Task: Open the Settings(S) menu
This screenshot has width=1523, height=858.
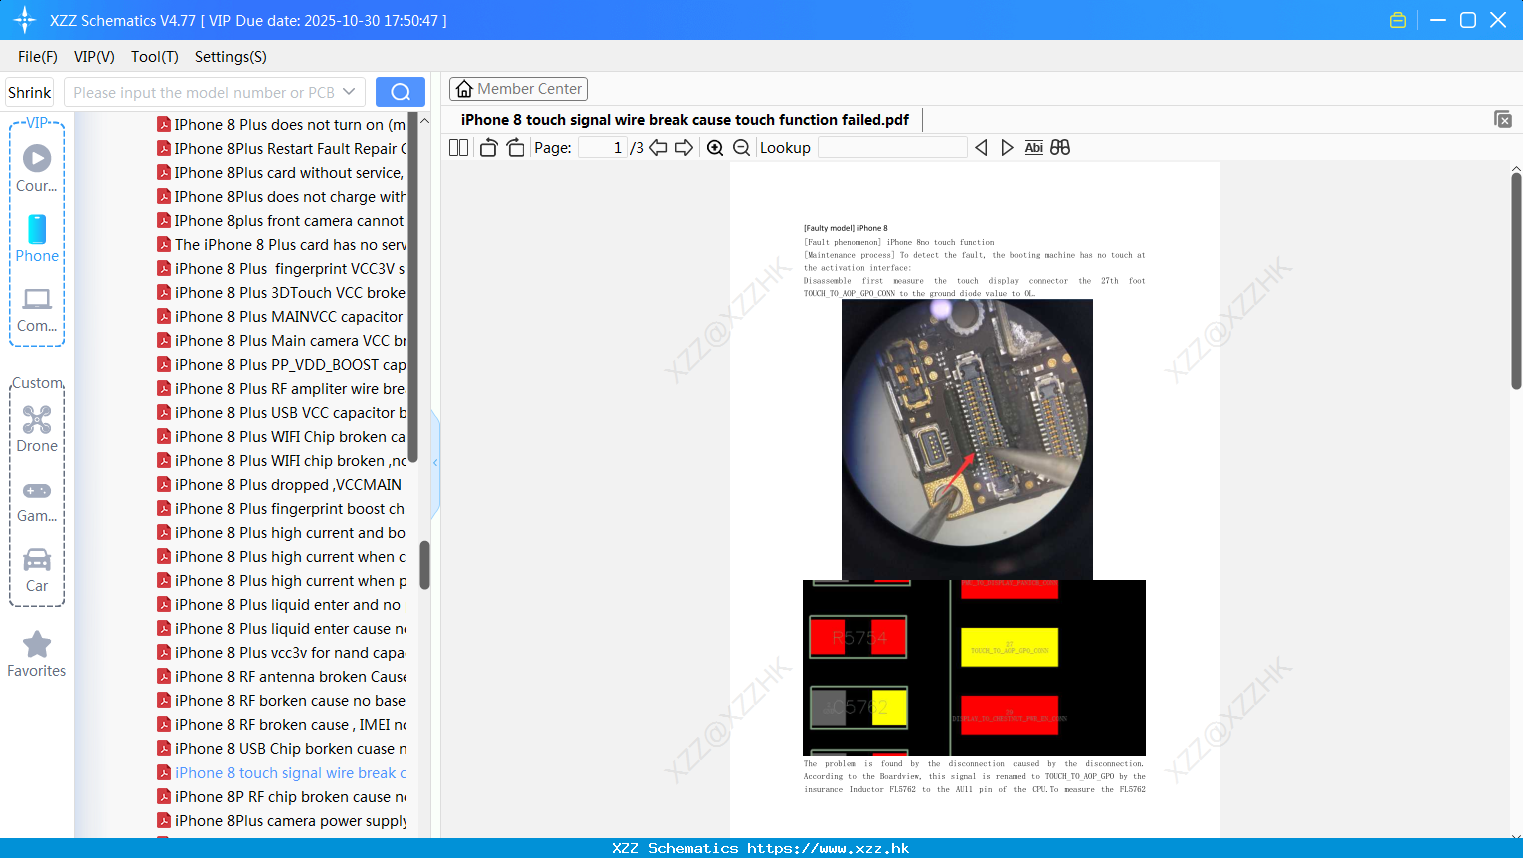Action: (231, 57)
